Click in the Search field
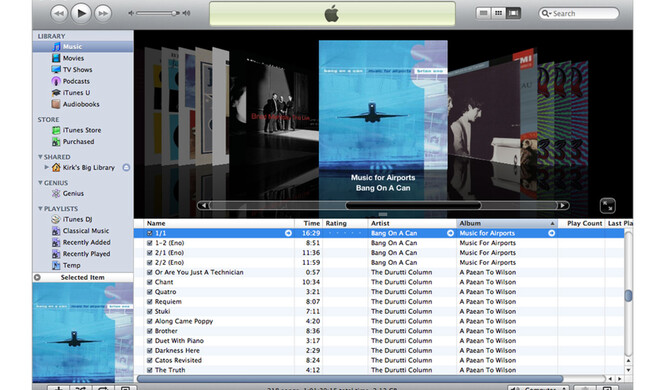Viewport: 660px width, 390px height. coord(579,13)
